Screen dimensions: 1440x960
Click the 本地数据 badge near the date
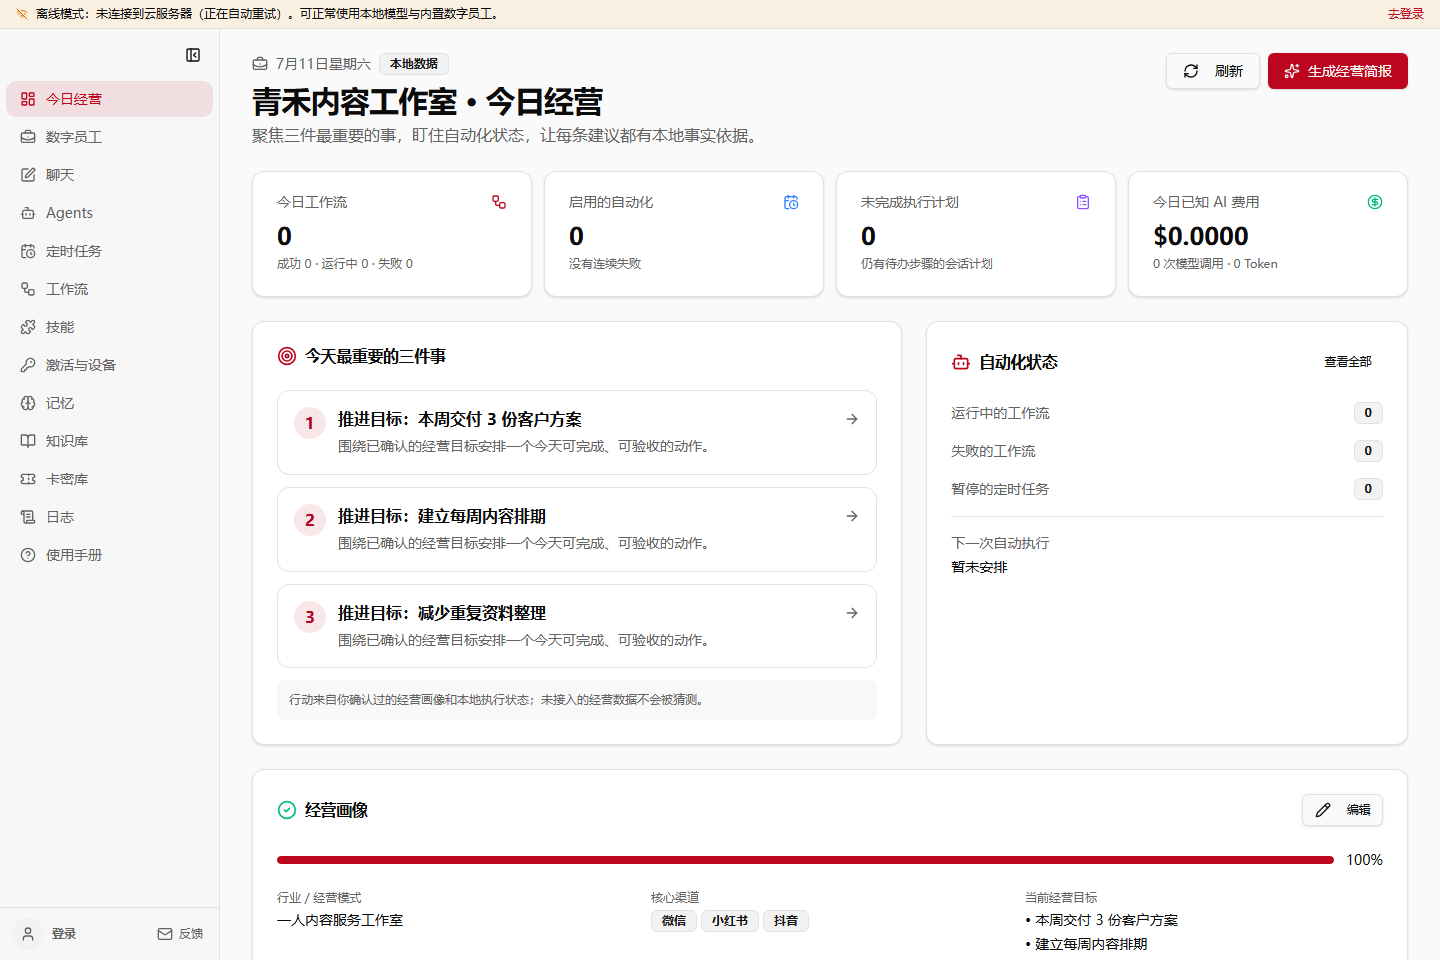pyautogui.click(x=414, y=64)
